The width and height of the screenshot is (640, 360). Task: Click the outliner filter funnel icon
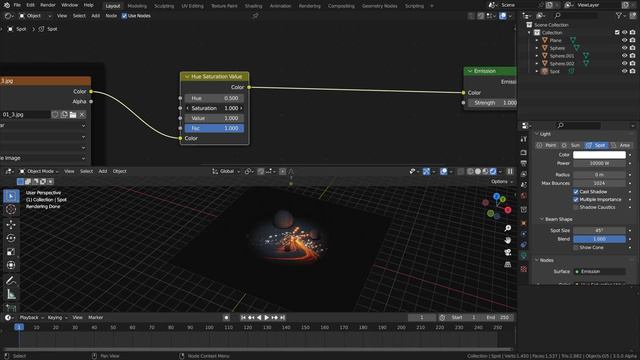[619, 16]
